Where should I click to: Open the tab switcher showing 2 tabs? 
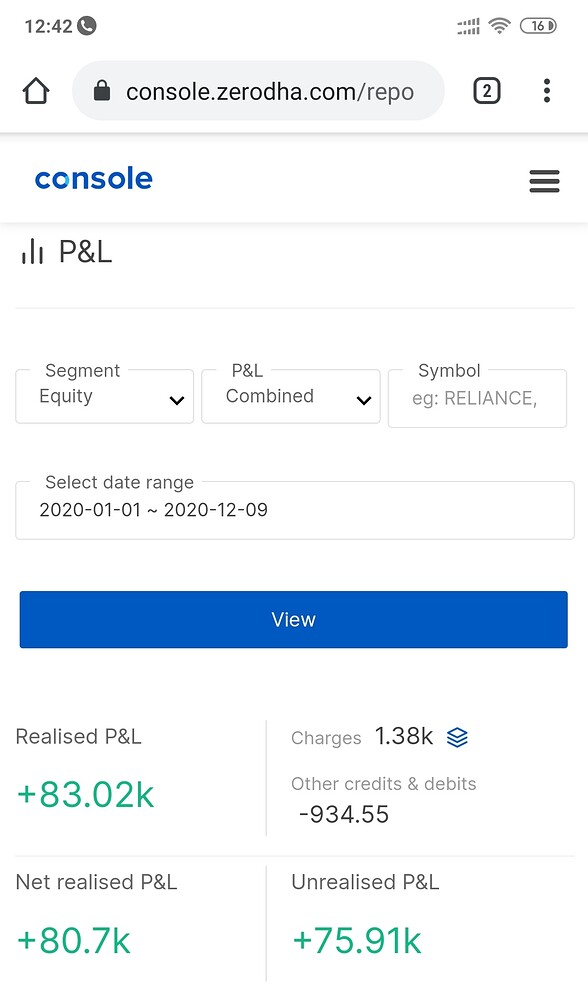tap(487, 90)
